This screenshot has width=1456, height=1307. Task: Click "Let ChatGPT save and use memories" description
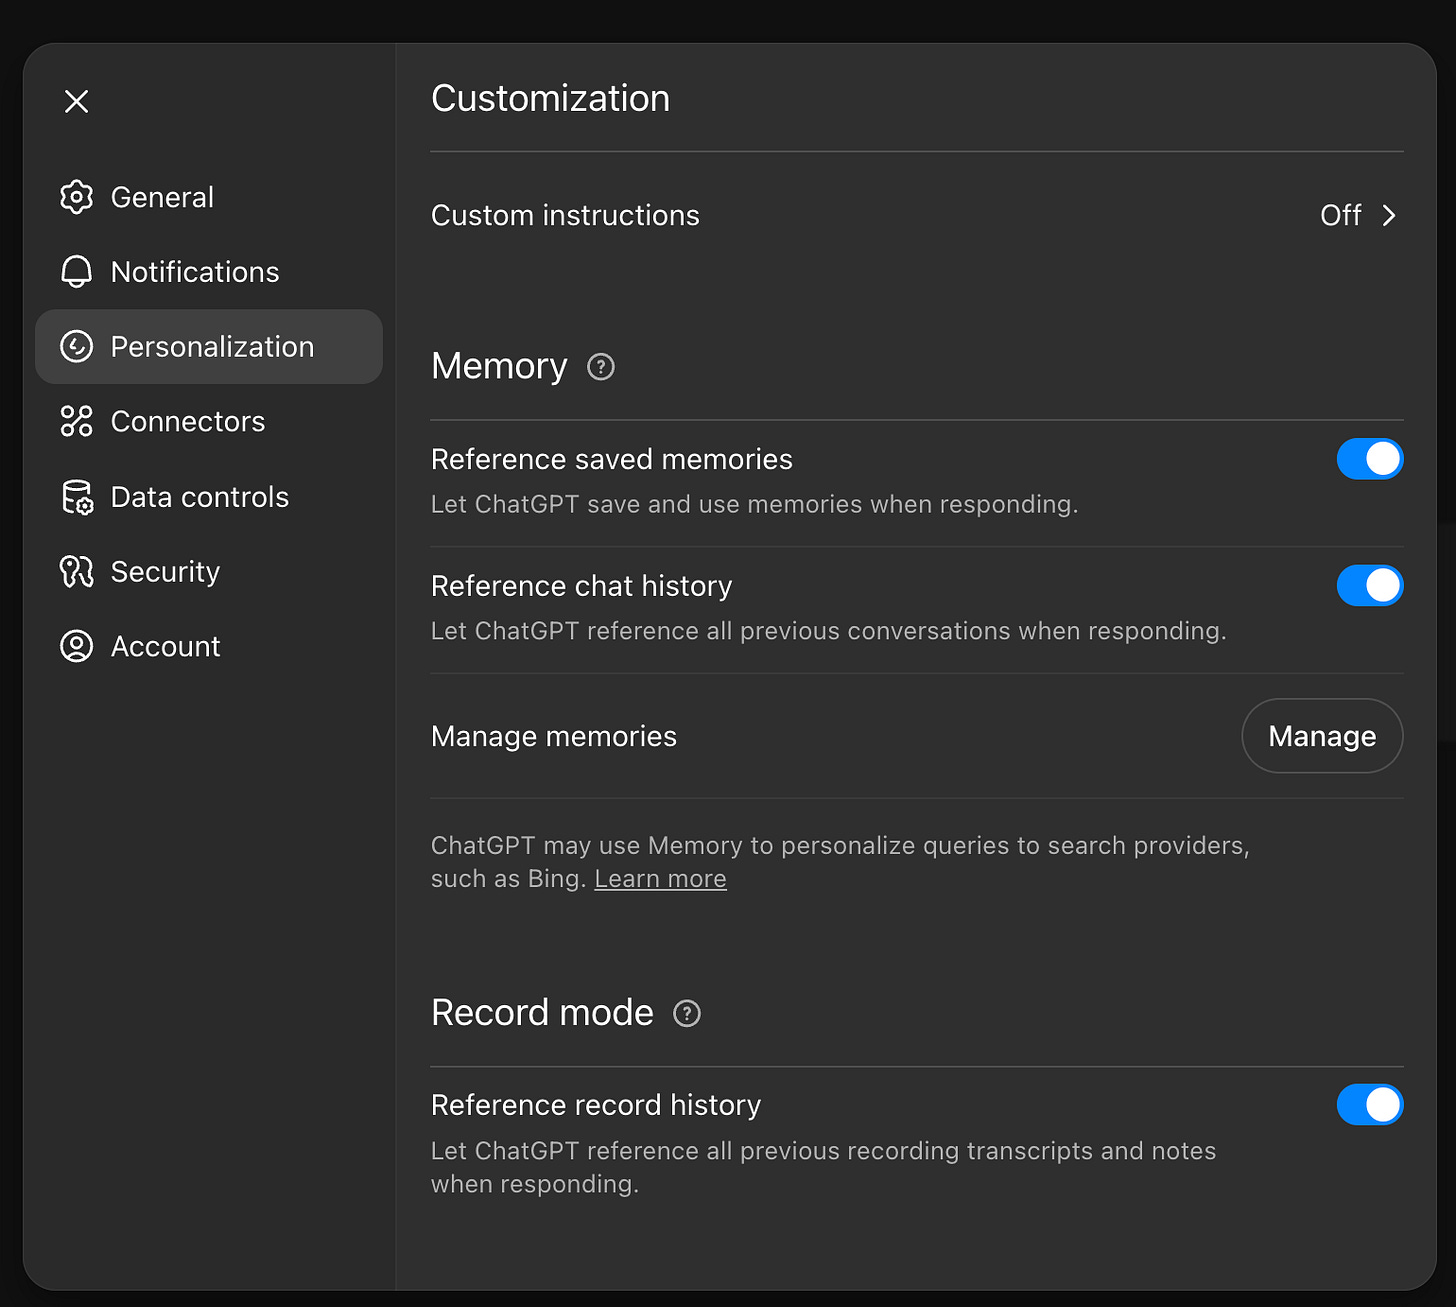coord(755,505)
